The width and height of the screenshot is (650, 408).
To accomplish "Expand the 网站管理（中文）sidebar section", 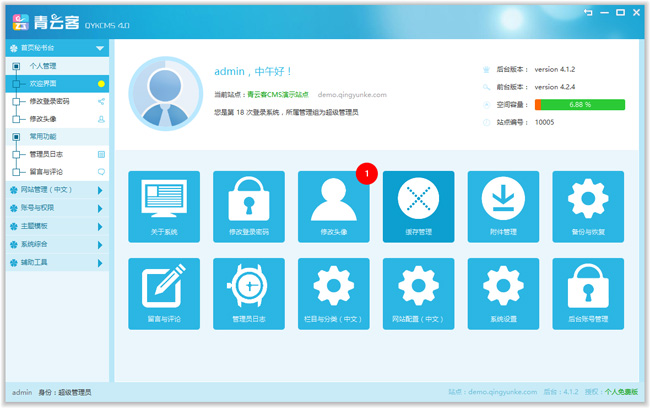I will point(57,190).
